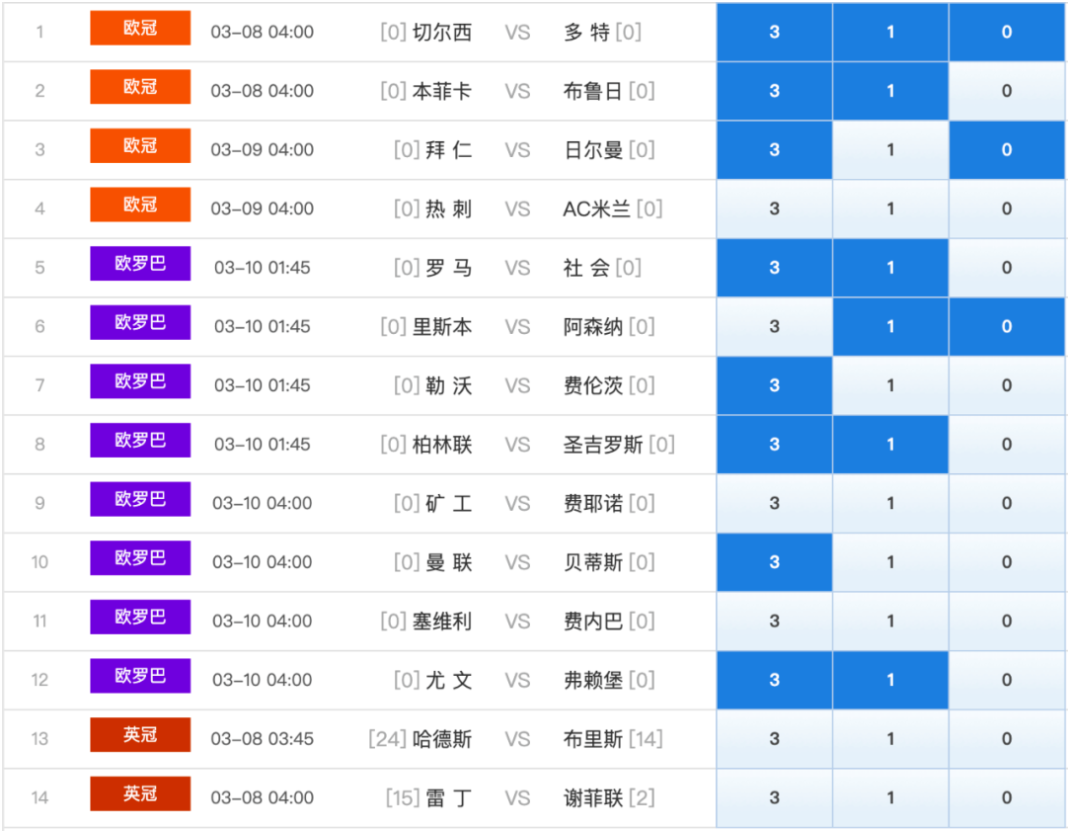Screen dimensions: 1069x832
Task: Click the 英冠 league tag in row 13
Action: 140,734
